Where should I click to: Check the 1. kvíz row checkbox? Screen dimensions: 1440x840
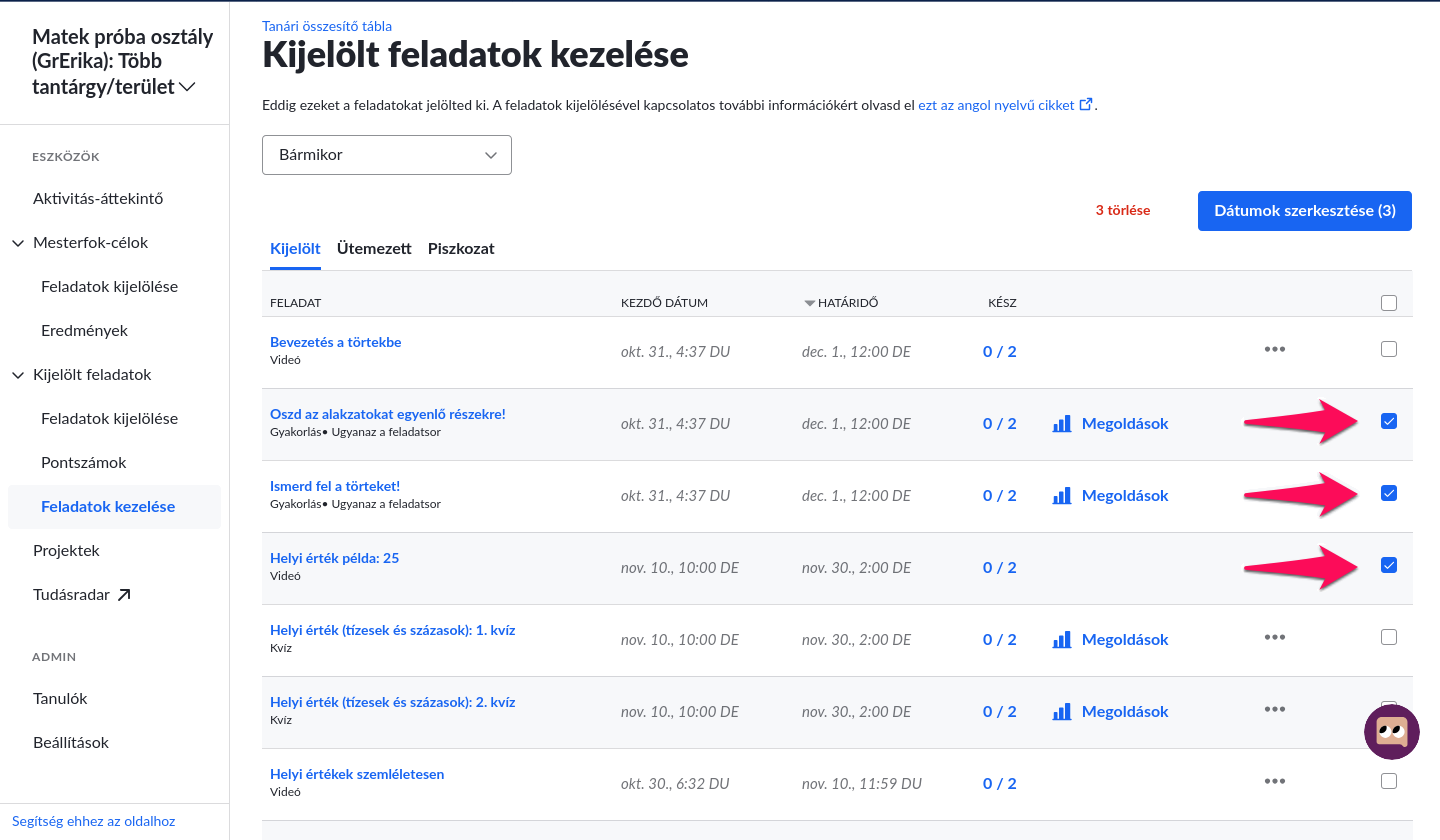[x=1388, y=637]
